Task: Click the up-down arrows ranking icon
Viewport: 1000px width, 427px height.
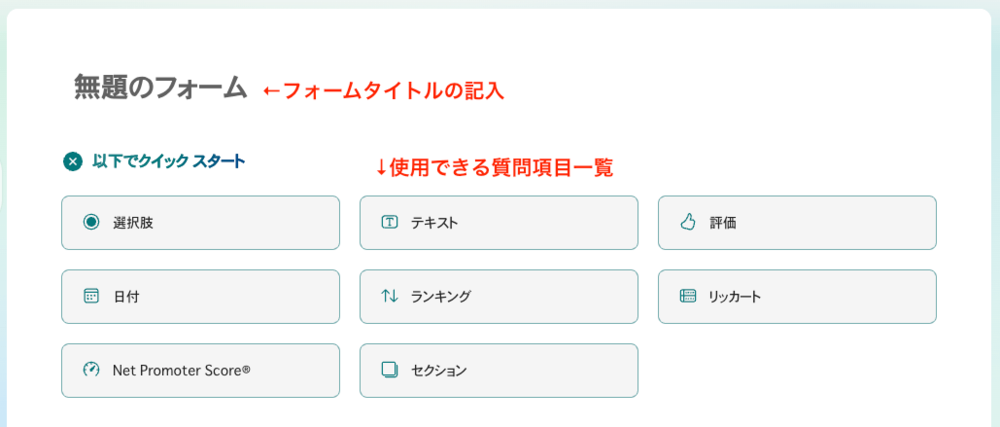Action: (390, 296)
